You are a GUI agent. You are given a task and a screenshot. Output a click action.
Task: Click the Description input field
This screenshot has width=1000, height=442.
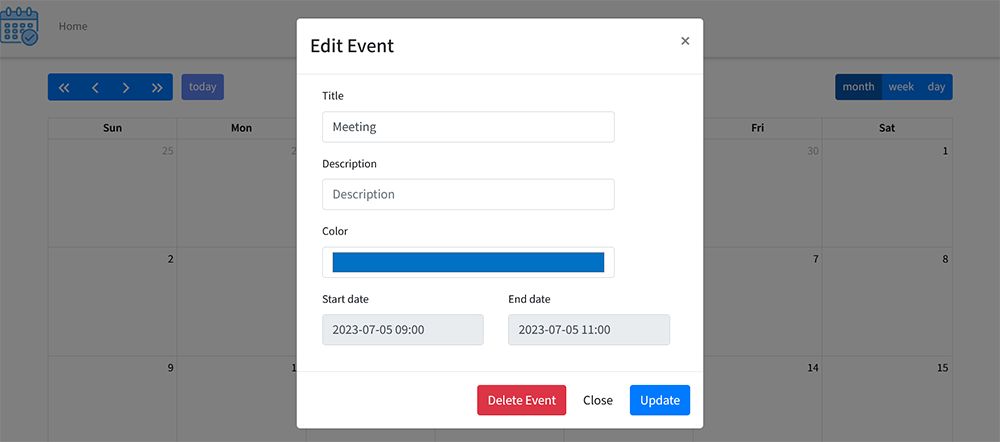coord(468,194)
